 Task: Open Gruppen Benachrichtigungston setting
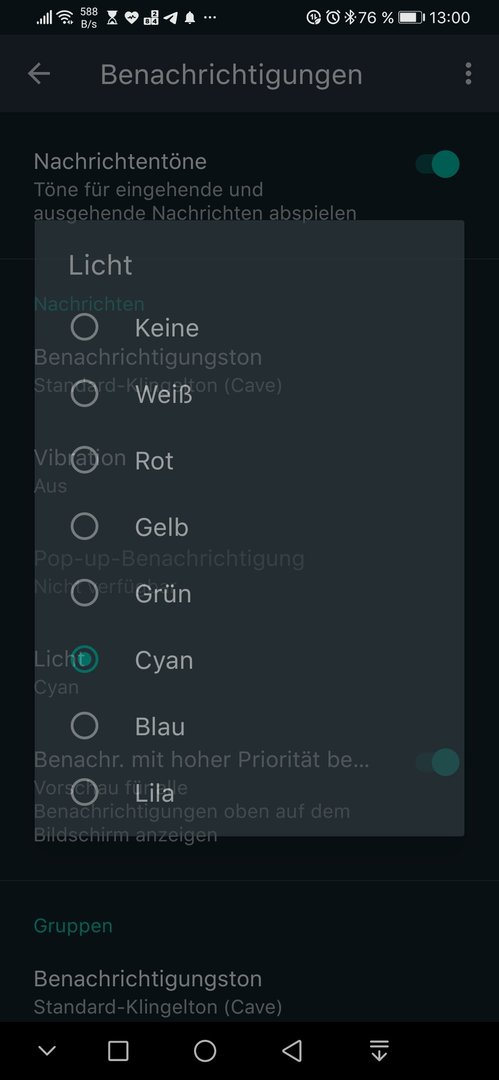pyautogui.click(x=249, y=992)
